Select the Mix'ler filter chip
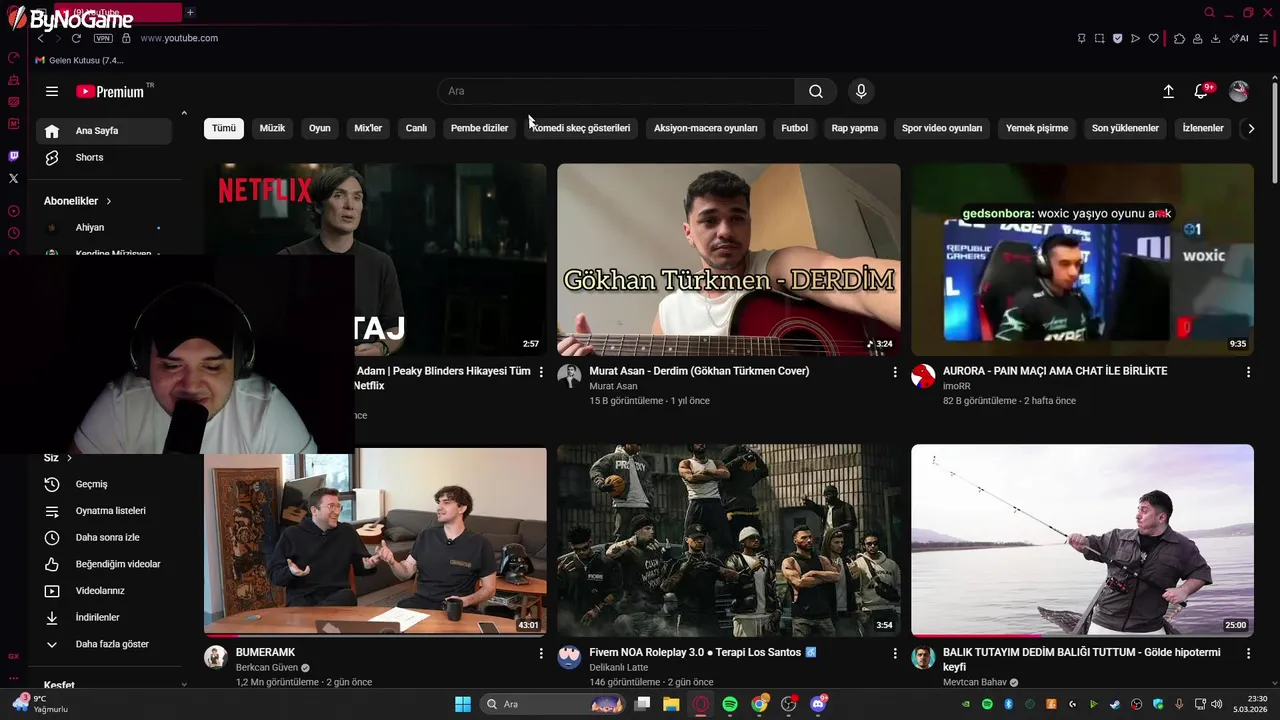The width and height of the screenshot is (1280, 720). pos(368,128)
